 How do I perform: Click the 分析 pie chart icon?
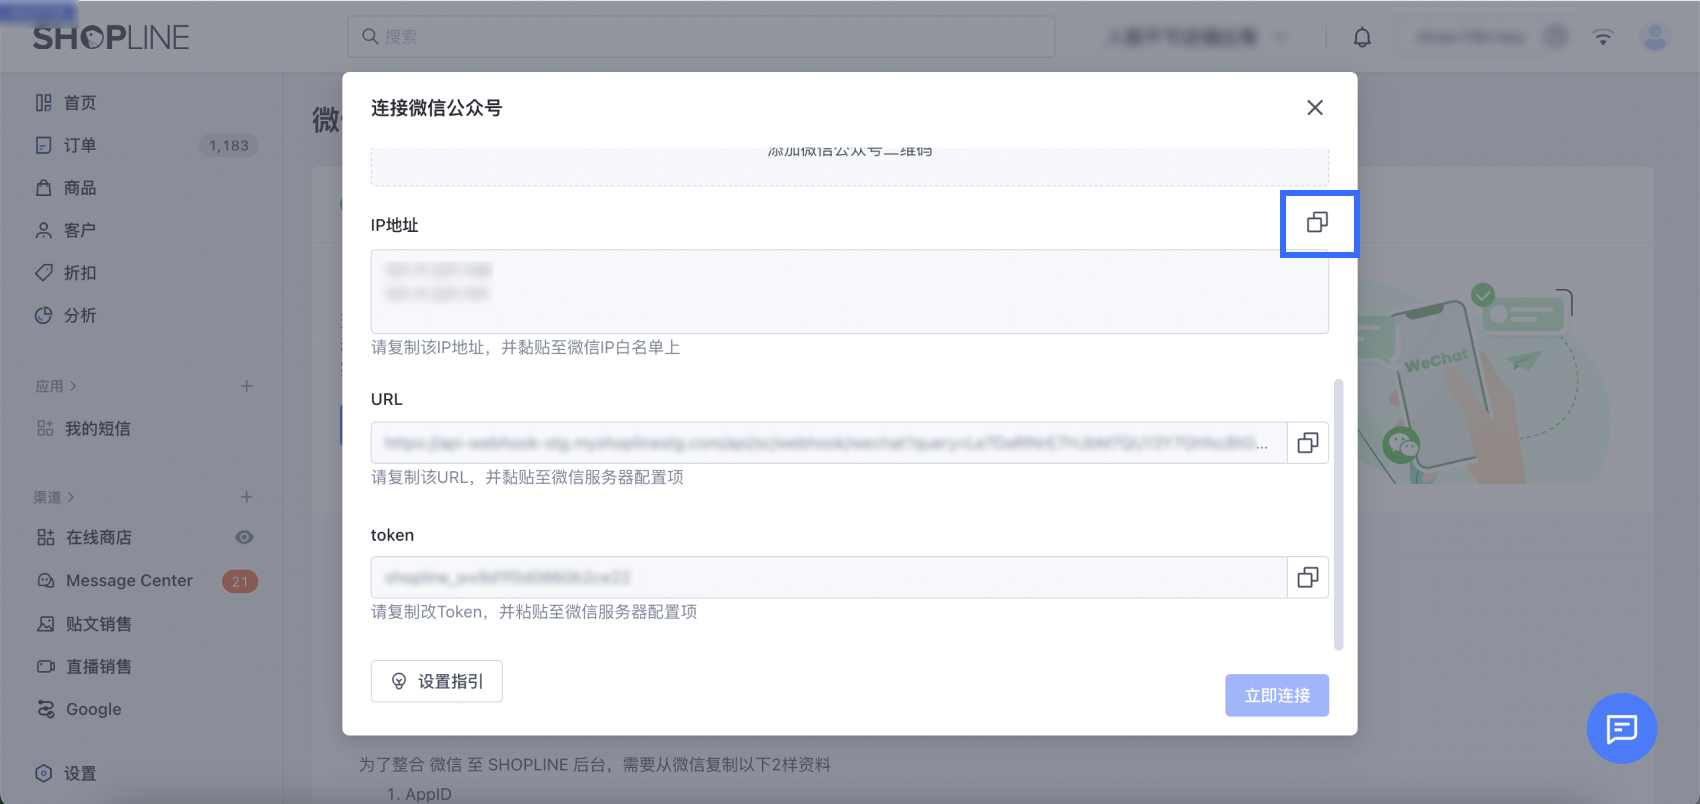point(44,315)
